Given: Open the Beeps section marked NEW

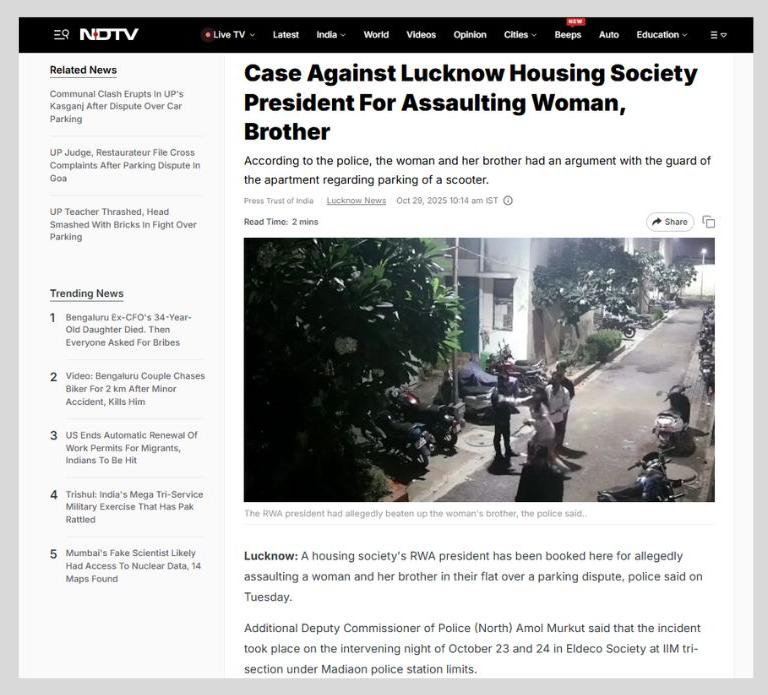Looking at the screenshot, I should [568, 35].
